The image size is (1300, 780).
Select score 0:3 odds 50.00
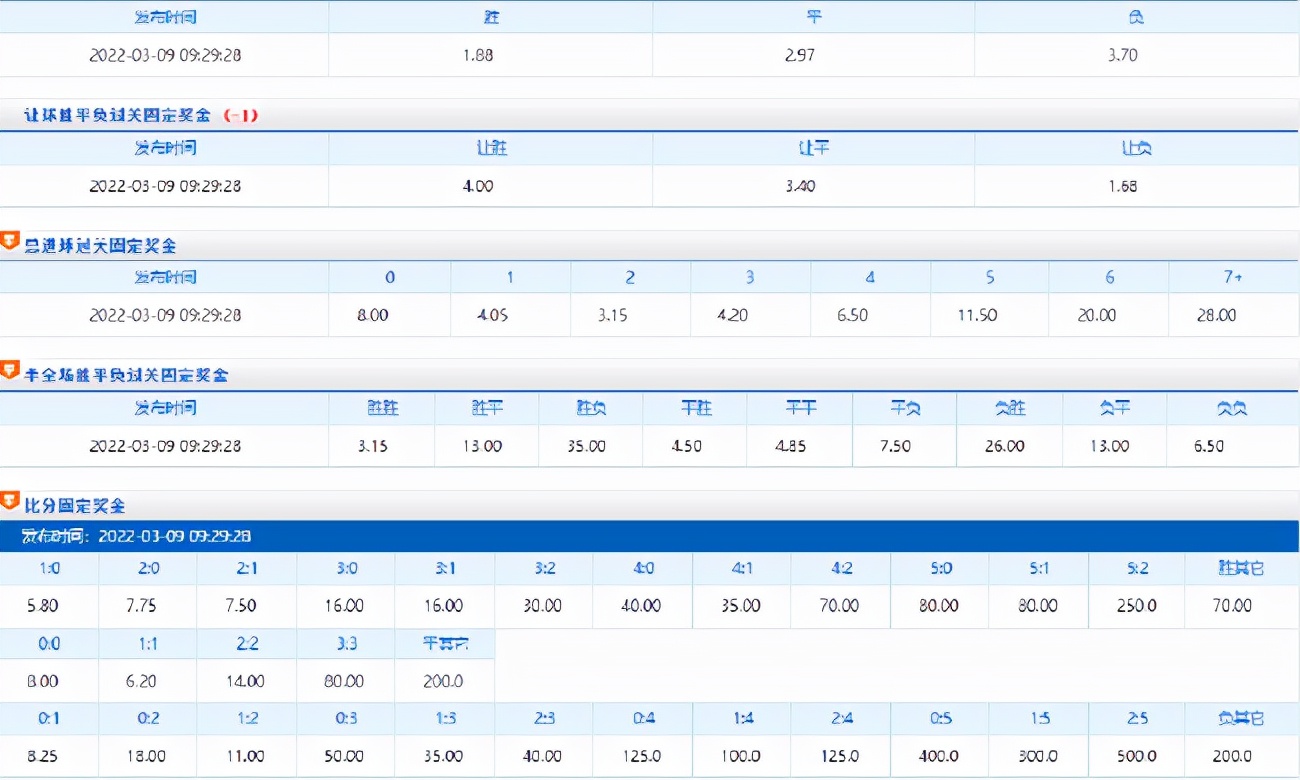343,756
